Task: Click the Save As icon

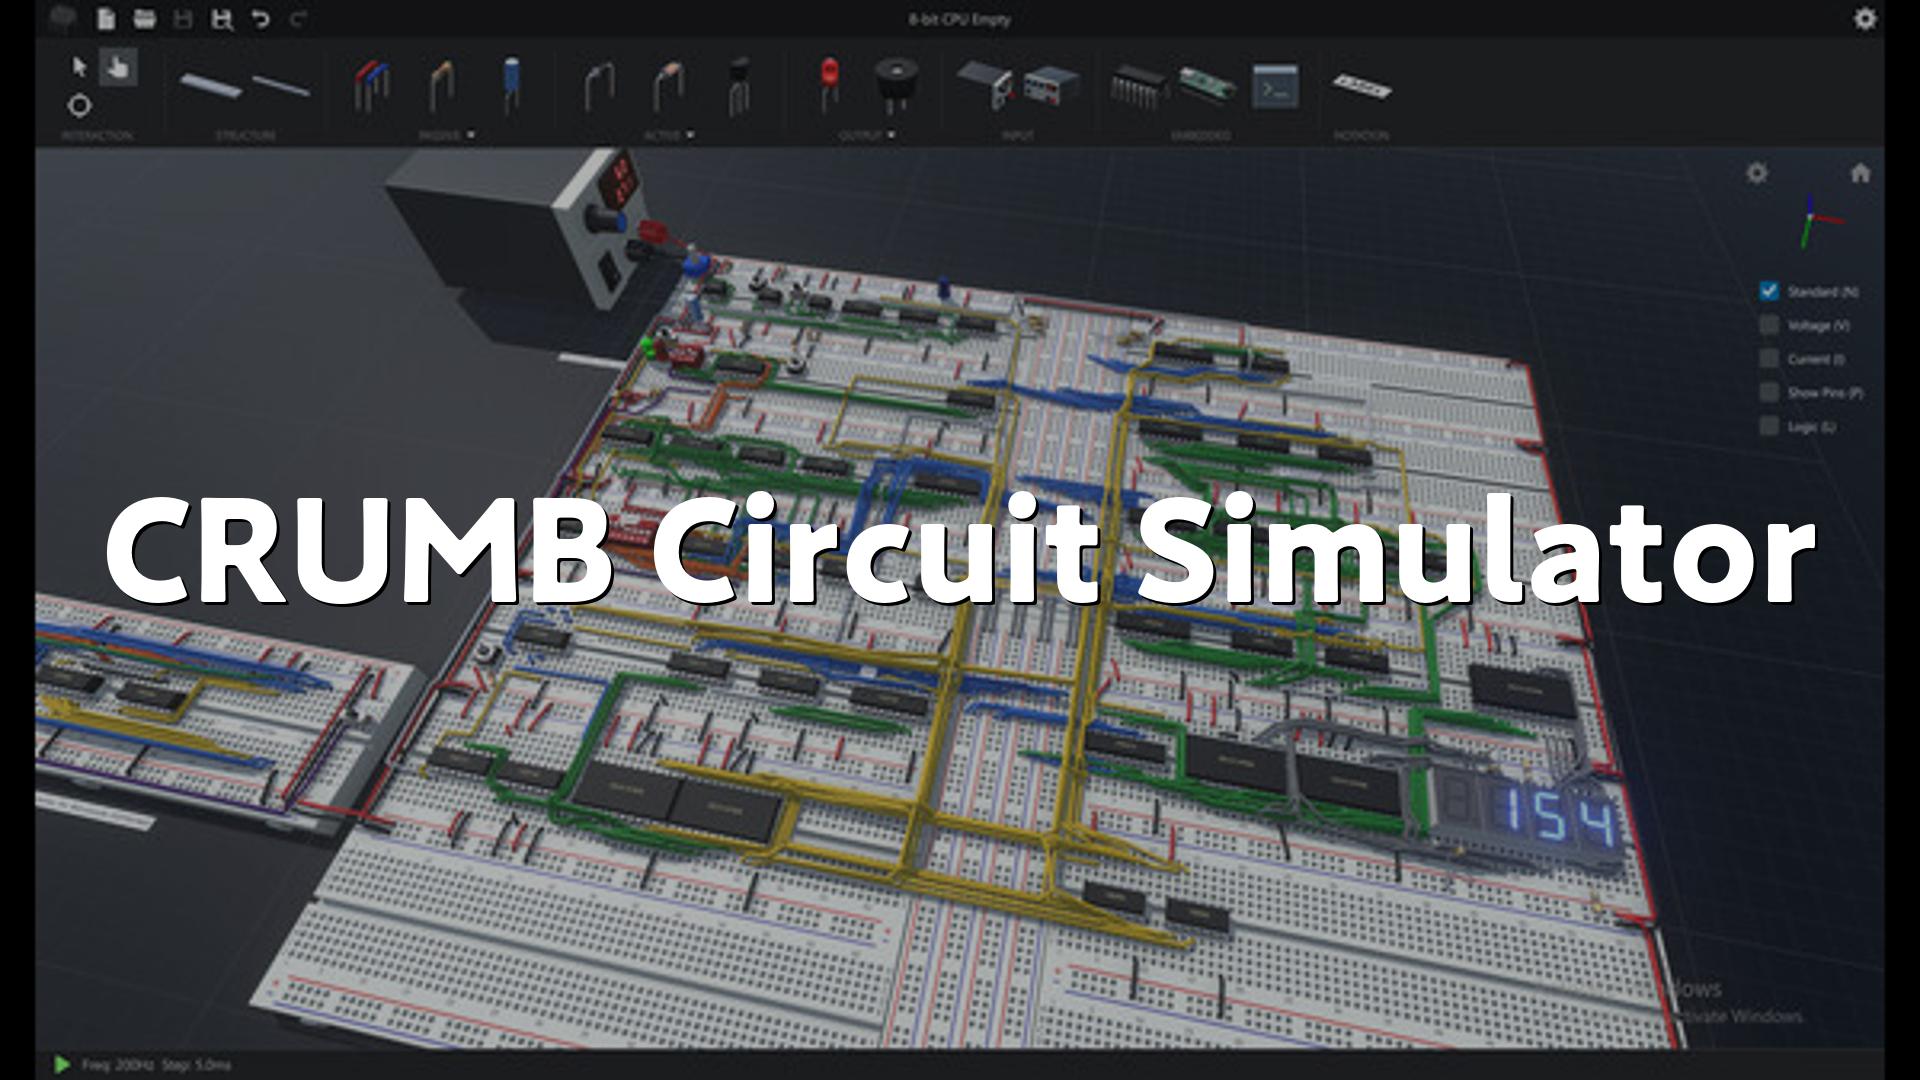Action: pos(222,19)
